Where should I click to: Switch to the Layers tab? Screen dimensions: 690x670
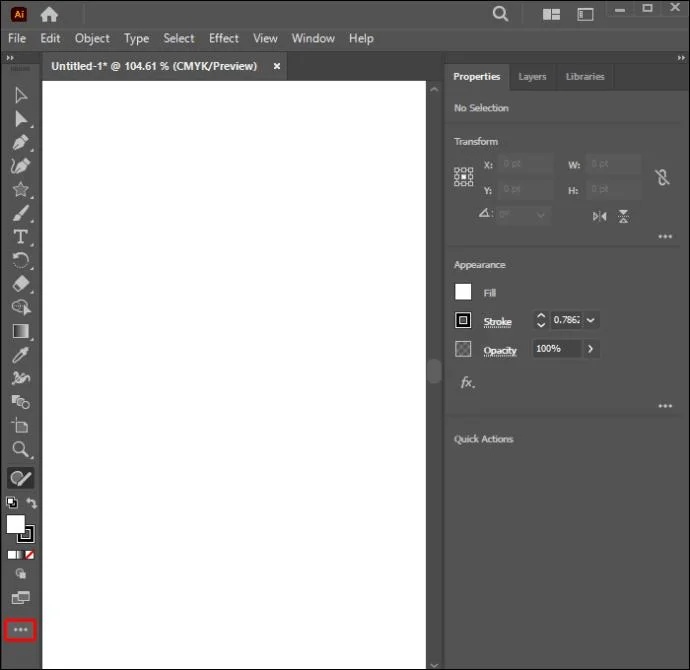click(x=532, y=77)
